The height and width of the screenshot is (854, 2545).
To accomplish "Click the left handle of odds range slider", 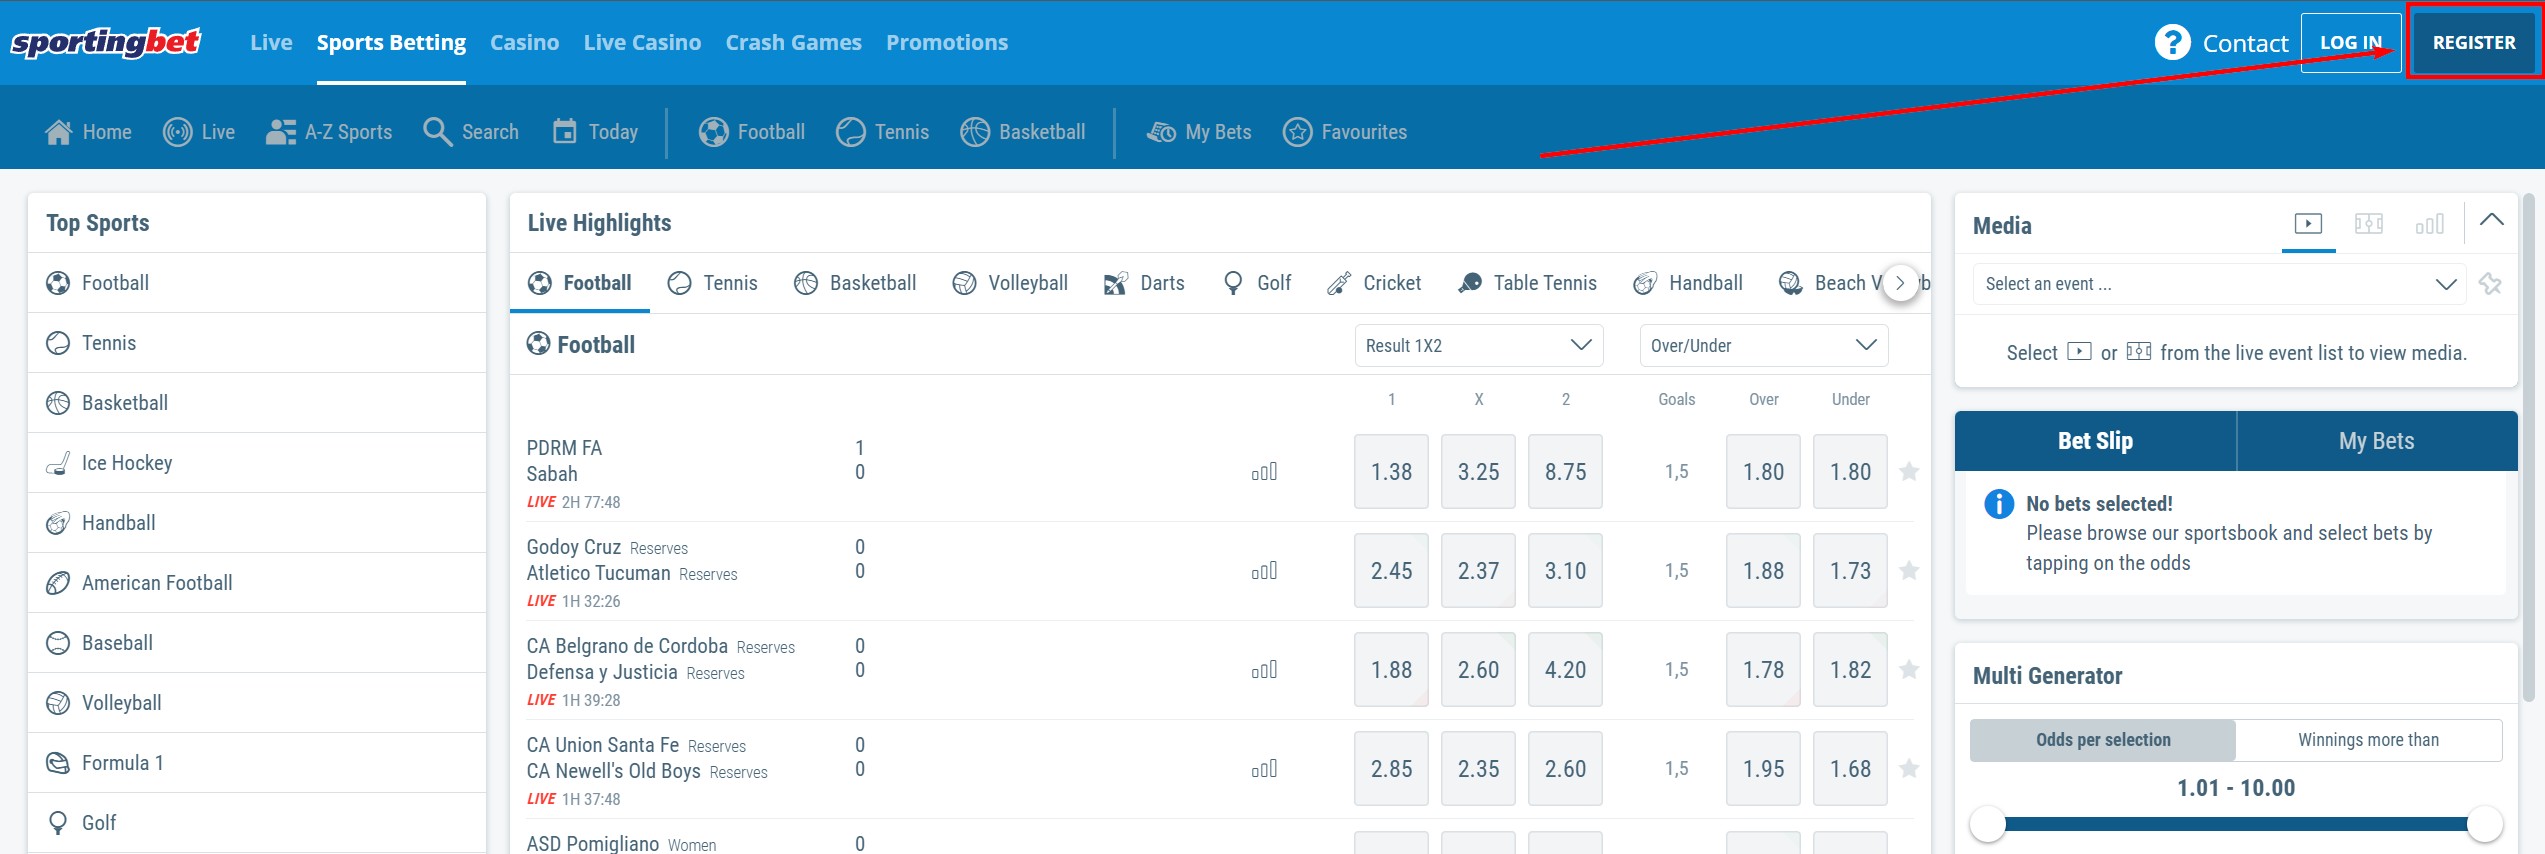I will (x=1987, y=824).
